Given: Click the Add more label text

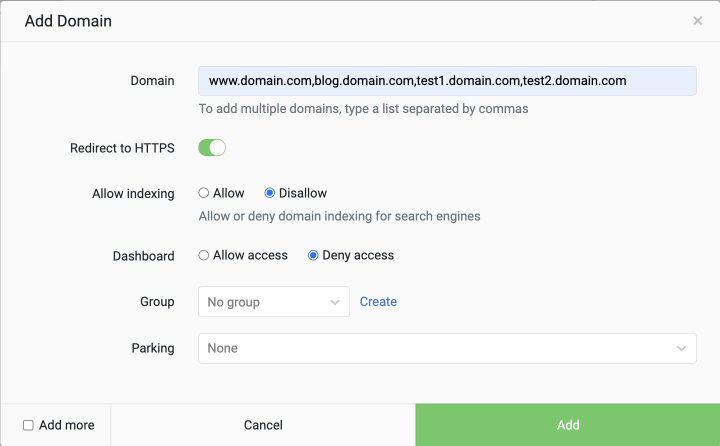Looking at the screenshot, I should (x=67, y=425).
